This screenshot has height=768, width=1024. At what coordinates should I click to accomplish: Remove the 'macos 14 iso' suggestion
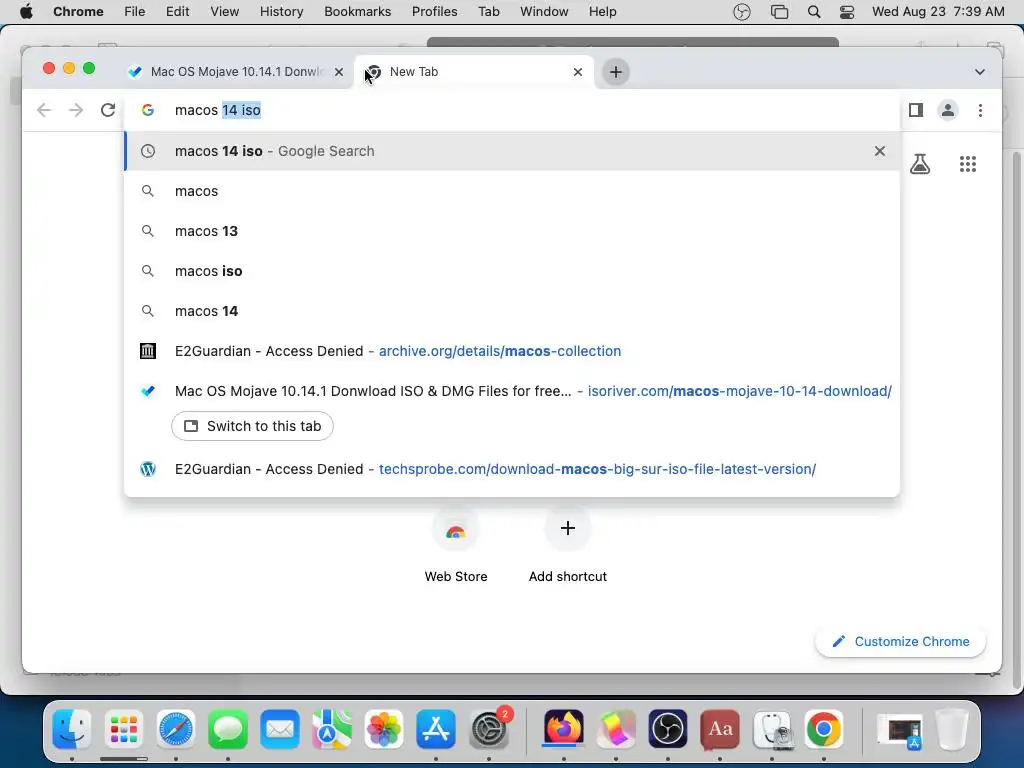click(880, 151)
